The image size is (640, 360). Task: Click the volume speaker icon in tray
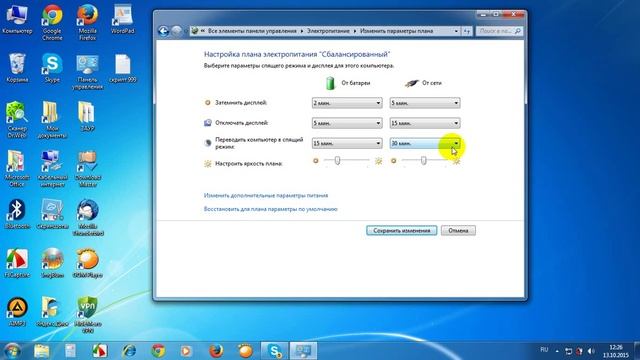click(591, 351)
